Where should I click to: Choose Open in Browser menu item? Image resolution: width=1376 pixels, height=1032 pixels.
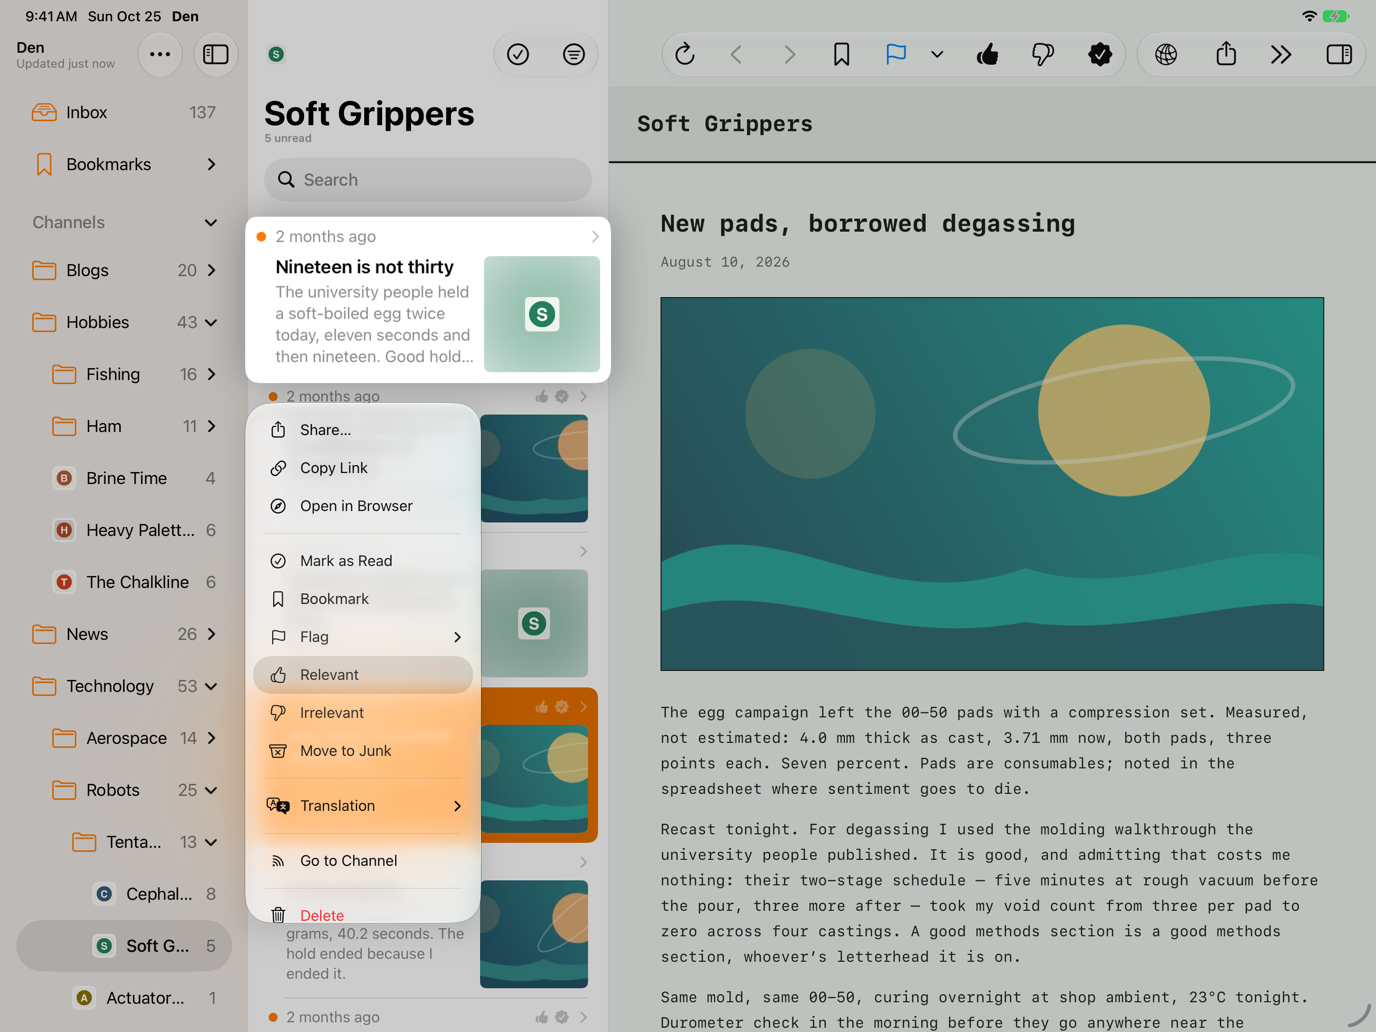point(363,506)
